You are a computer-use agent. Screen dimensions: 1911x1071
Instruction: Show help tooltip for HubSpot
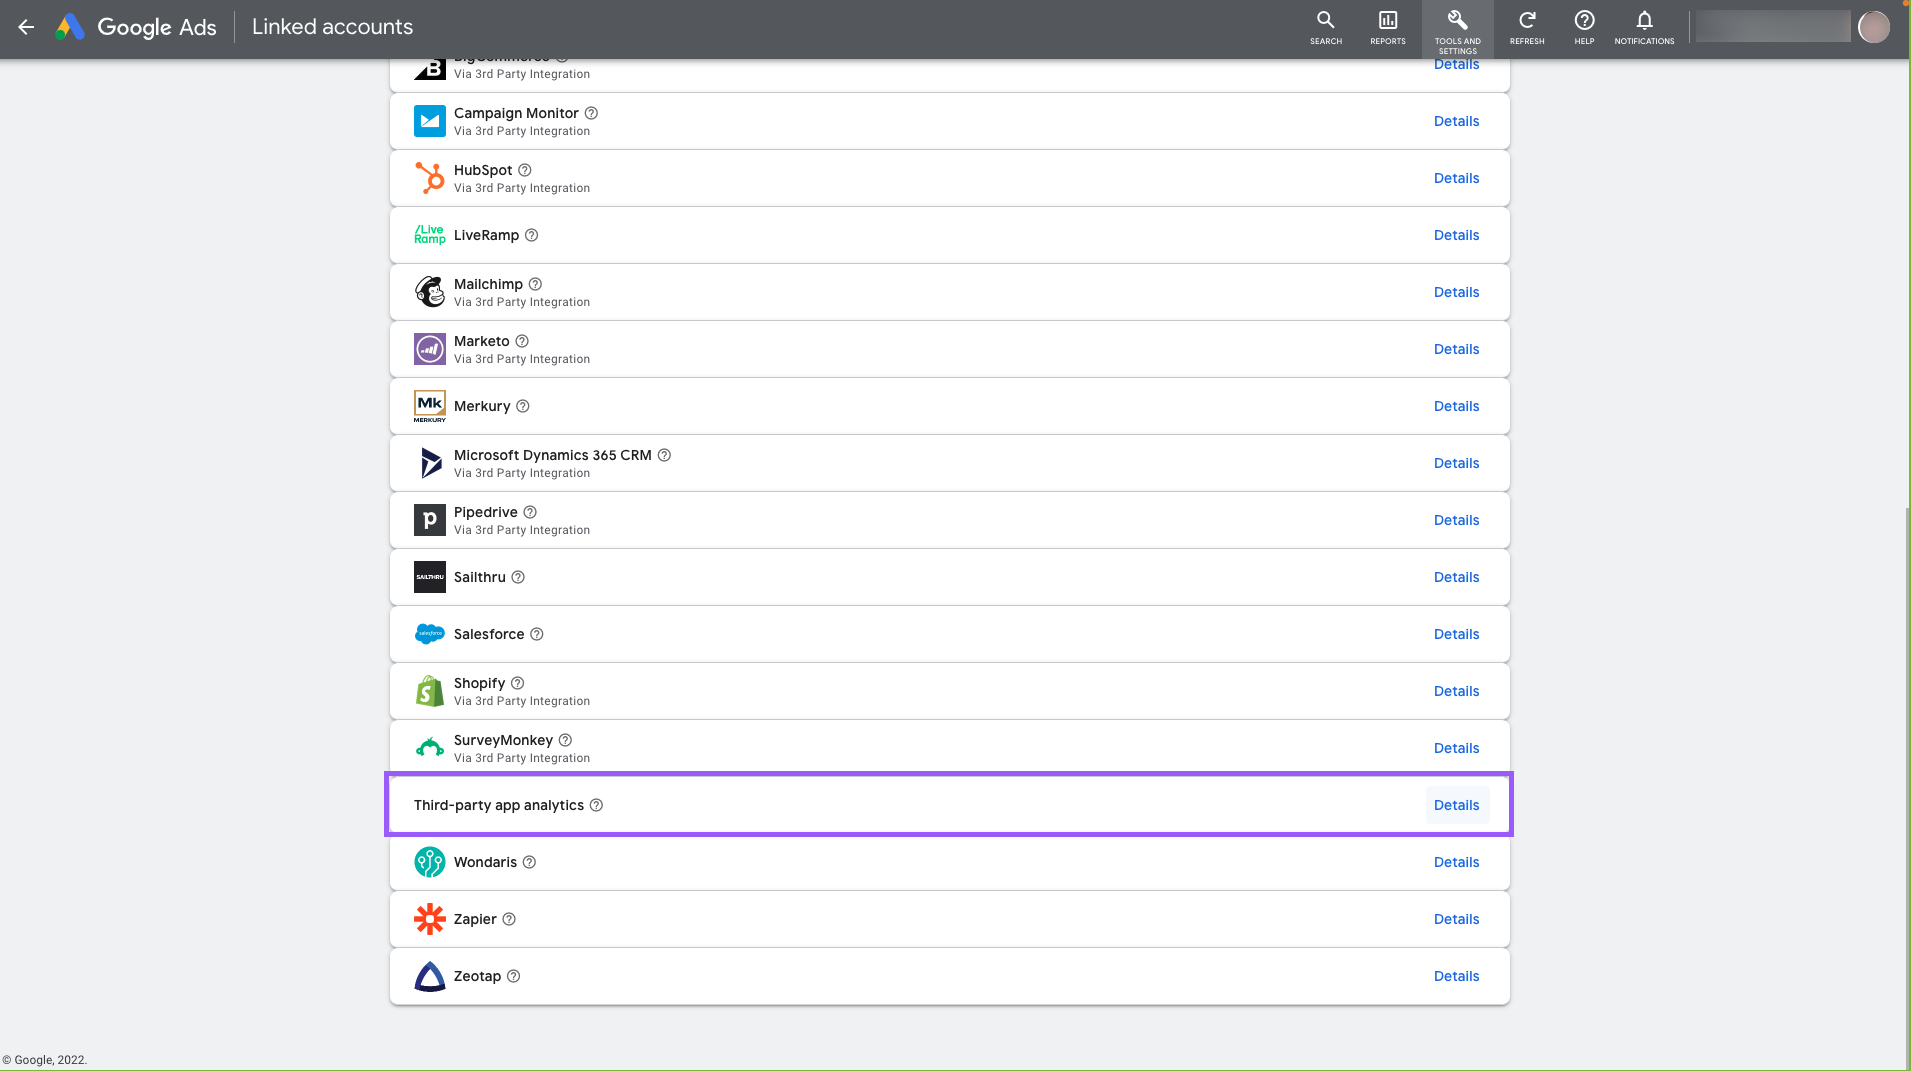pos(525,170)
